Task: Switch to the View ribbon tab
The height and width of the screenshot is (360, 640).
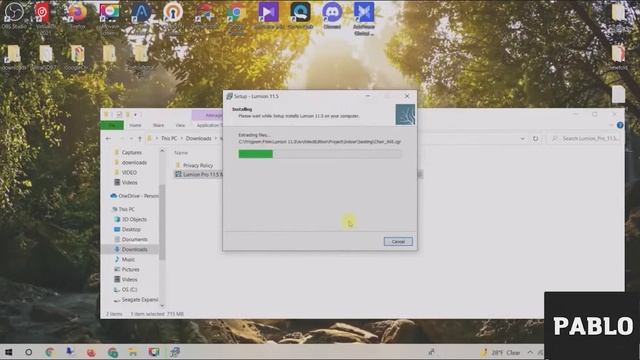Action: click(x=180, y=125)
